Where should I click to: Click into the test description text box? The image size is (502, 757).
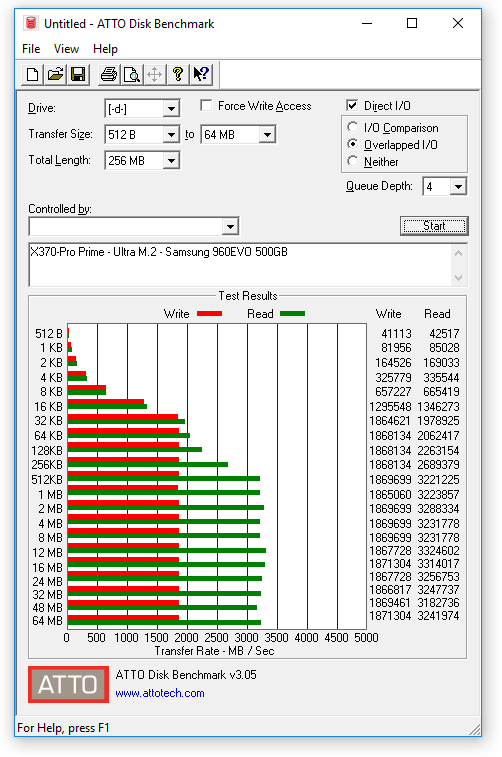pyautogui.click(x=241, y=265)
